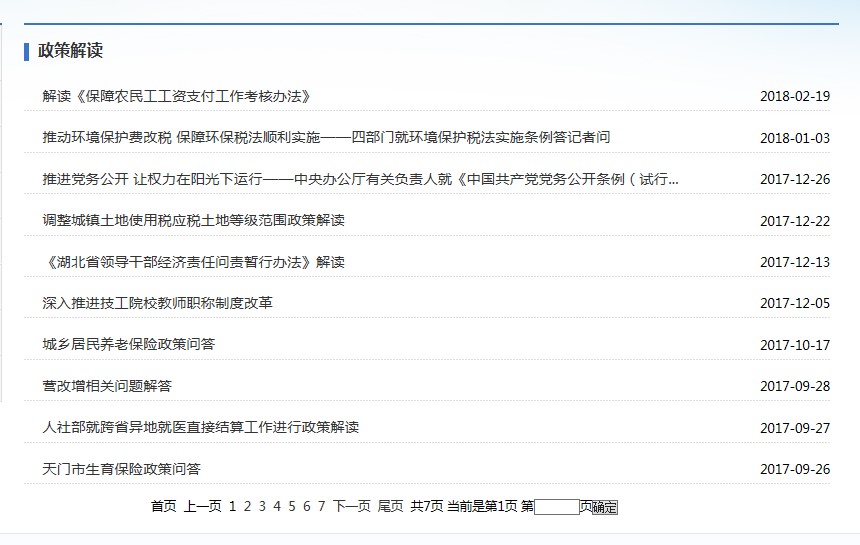This screenshot has width=860, height=545.
Task: Open 城乡居民养老保险政策问答 article
Action: pyautogui.click(x=129, y=344)
